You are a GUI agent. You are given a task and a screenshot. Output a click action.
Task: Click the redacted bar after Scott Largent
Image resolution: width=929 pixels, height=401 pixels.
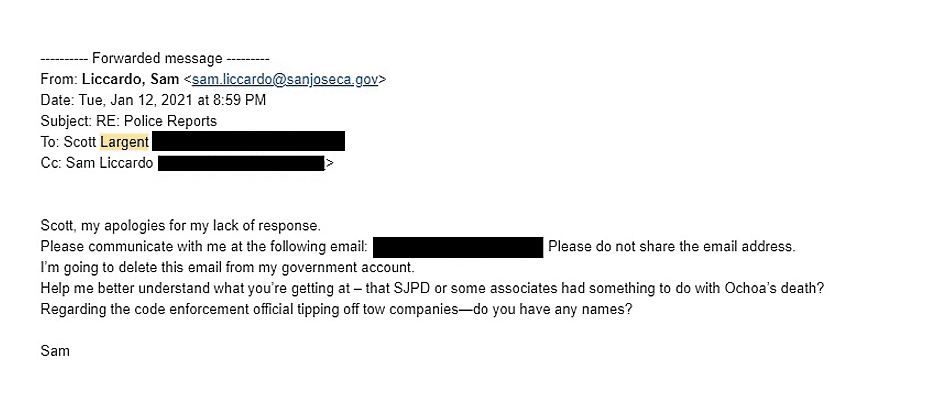[x=248, y=142]
